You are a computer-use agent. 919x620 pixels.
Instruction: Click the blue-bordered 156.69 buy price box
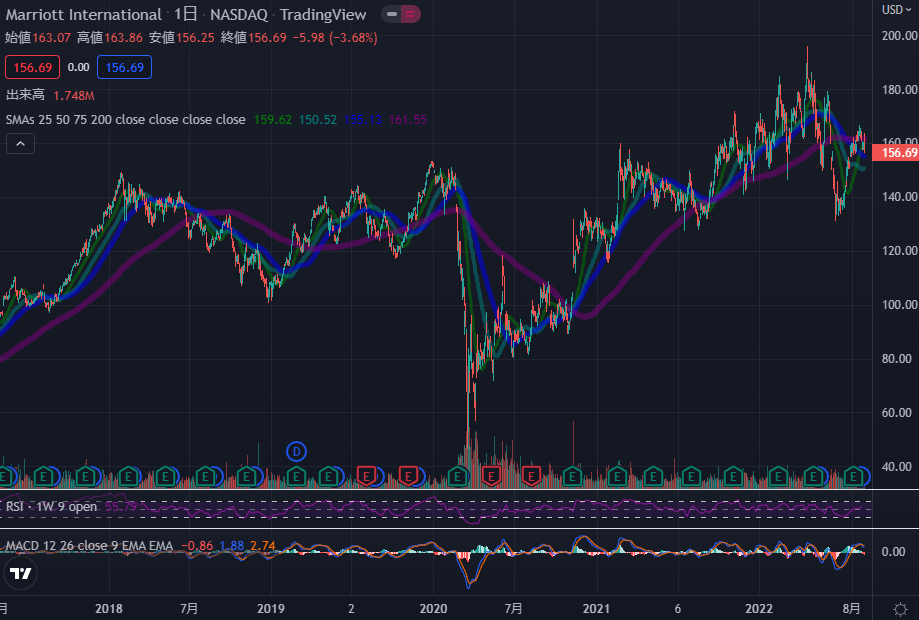click(124, 67)
